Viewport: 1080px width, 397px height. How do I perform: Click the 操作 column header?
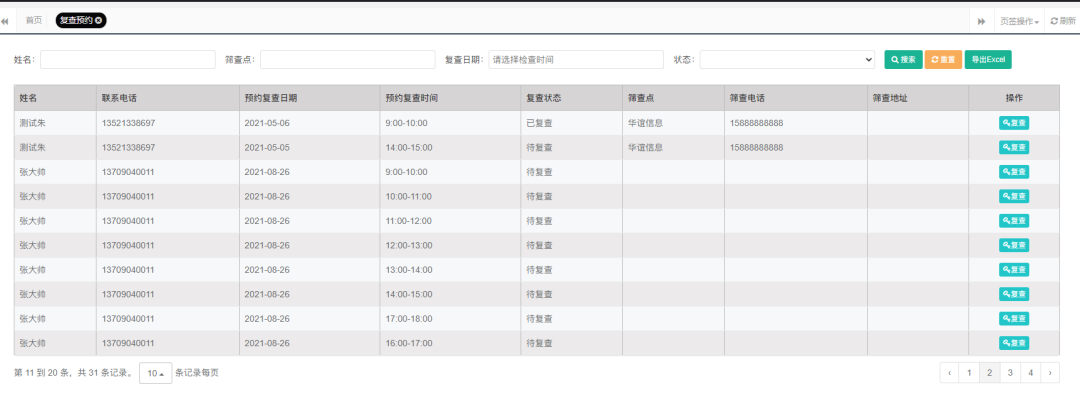coord(1014,98)
